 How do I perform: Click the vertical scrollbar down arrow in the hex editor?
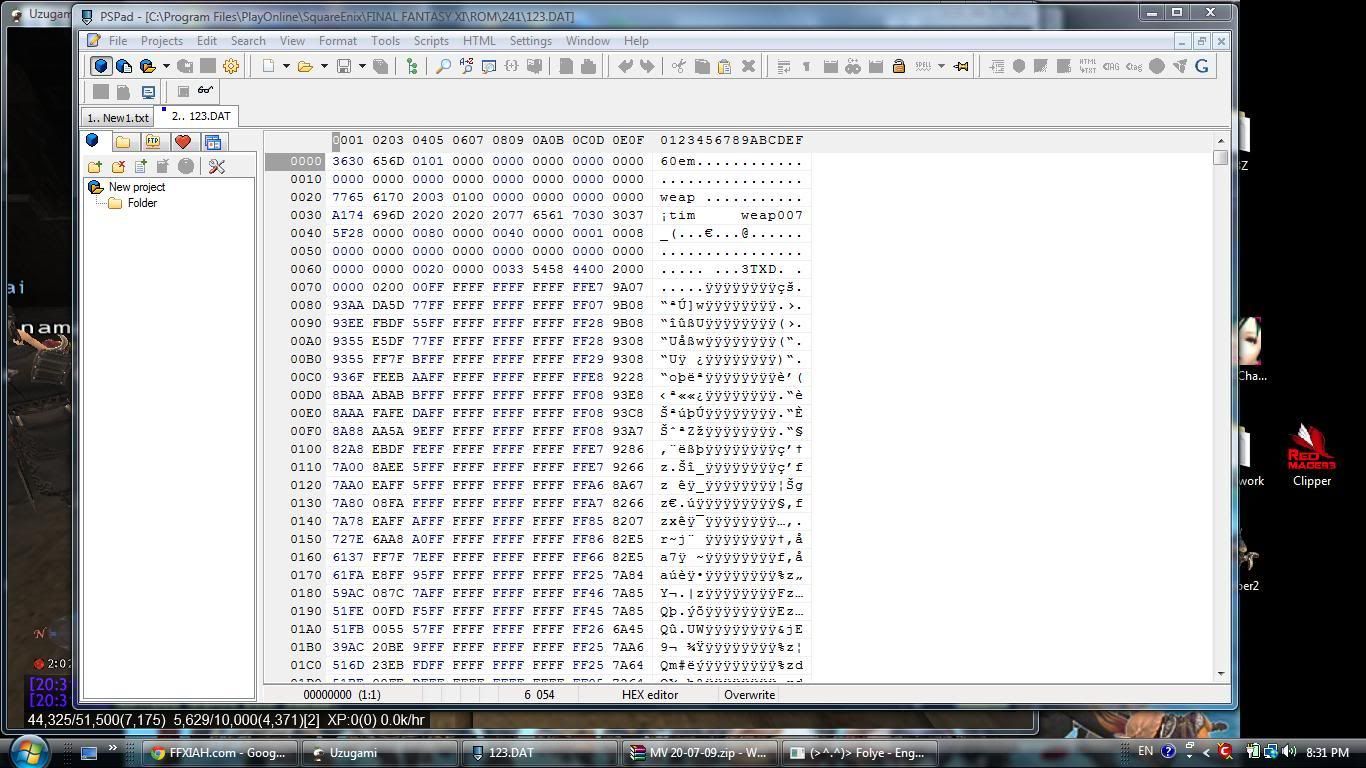click(x=1220, y=673)
